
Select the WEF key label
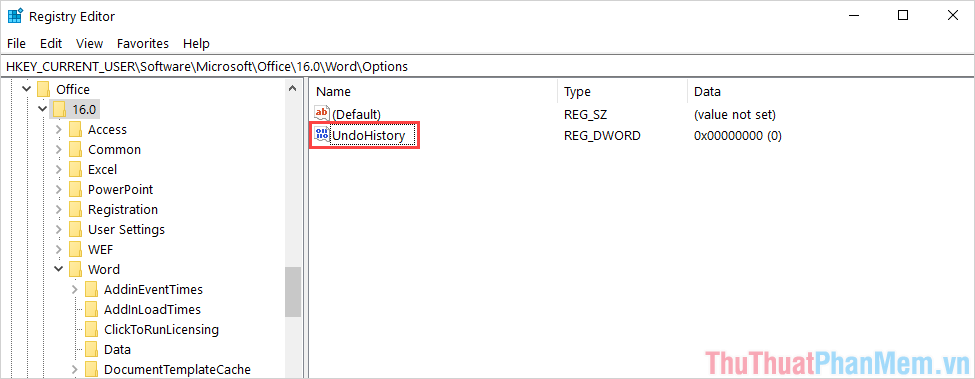tap(100, 249)
